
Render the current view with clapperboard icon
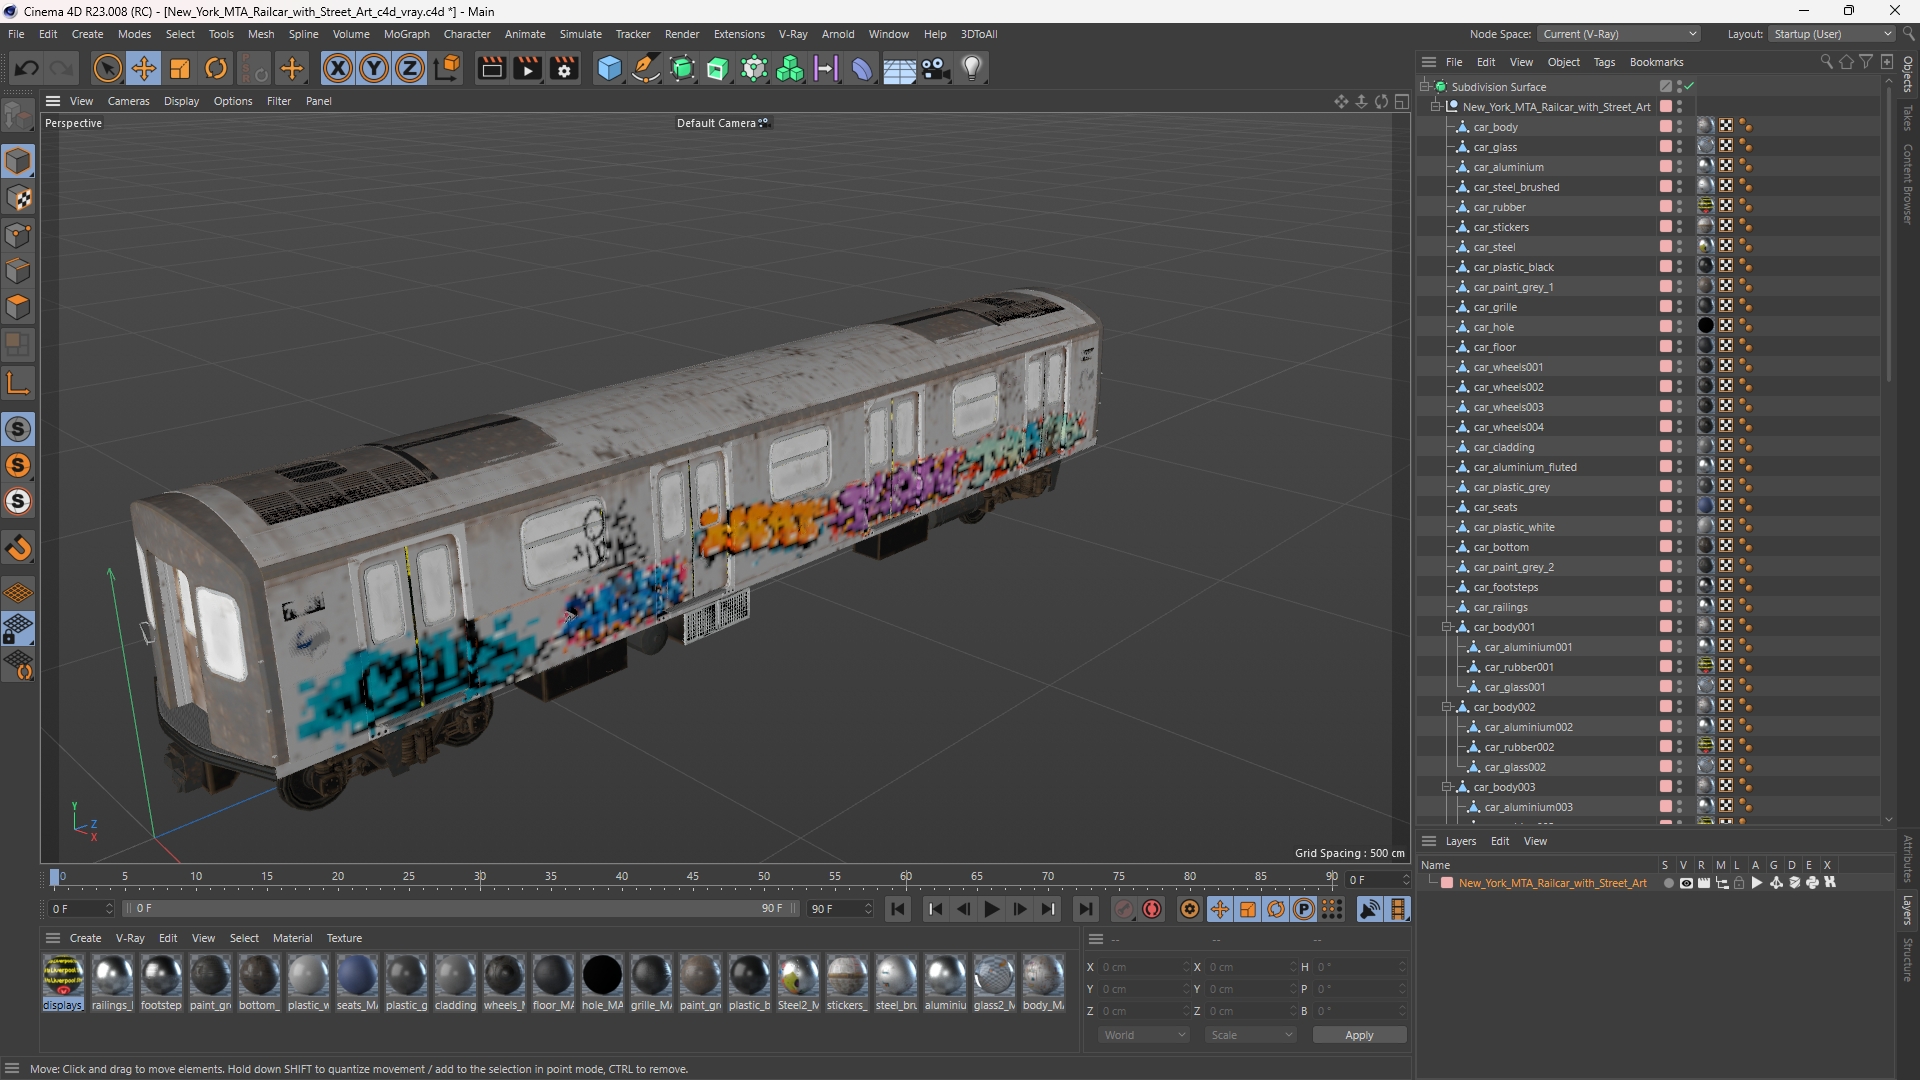tap(491, 68)
